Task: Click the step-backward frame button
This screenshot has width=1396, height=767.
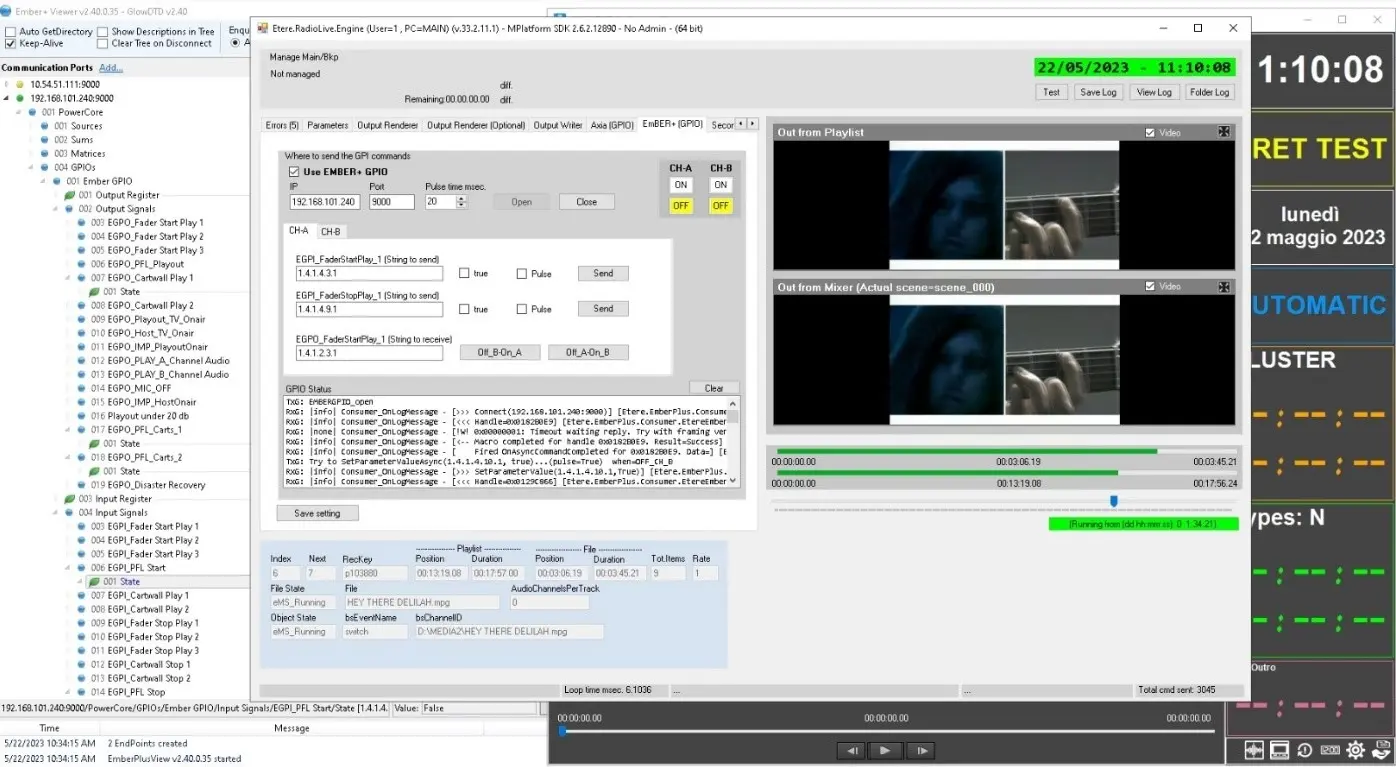Action: [851, 750]
